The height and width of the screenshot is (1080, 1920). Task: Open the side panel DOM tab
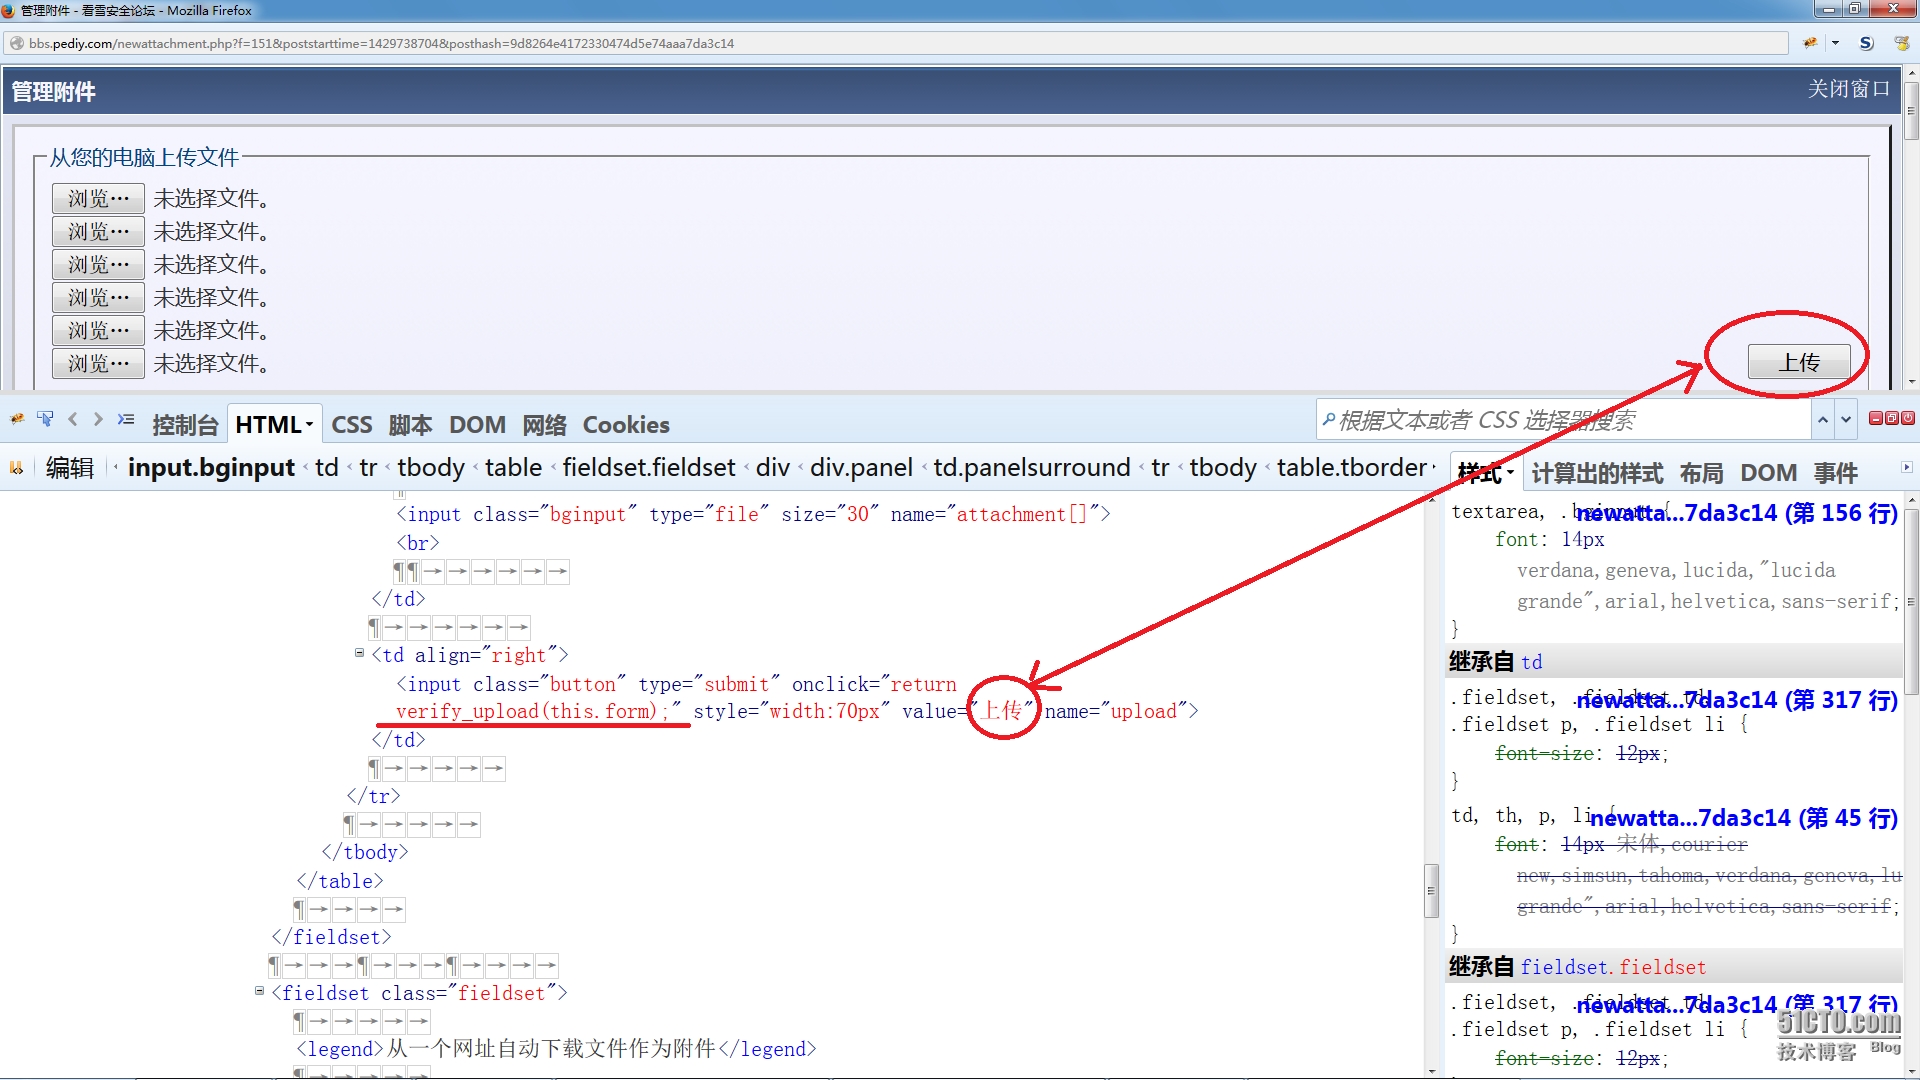(1768, 473)
